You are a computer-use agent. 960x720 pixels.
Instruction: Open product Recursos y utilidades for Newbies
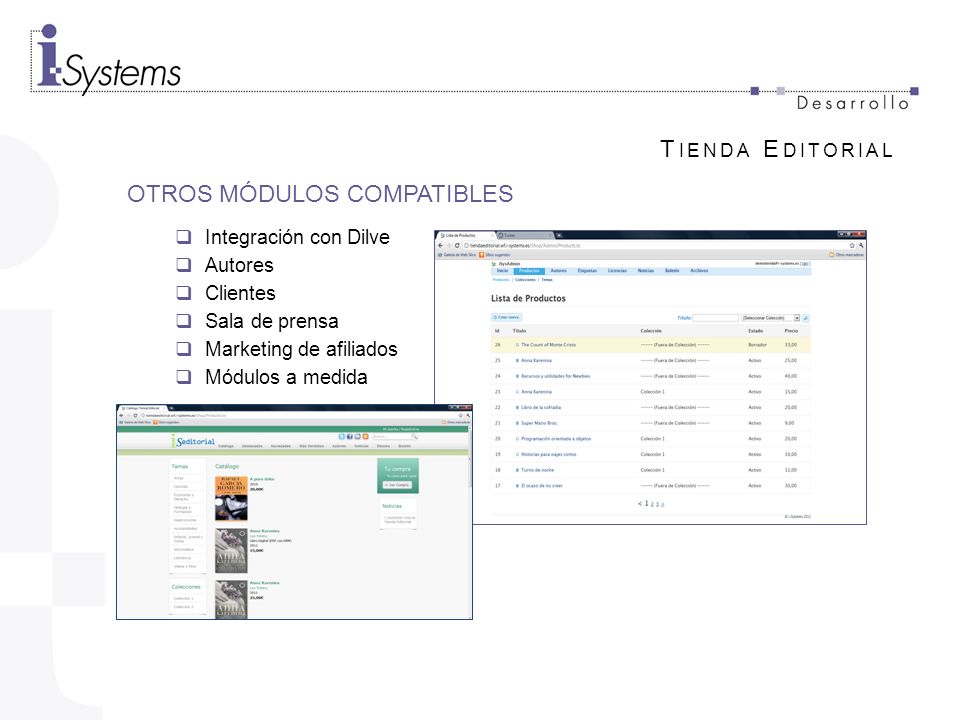point(555,376)
